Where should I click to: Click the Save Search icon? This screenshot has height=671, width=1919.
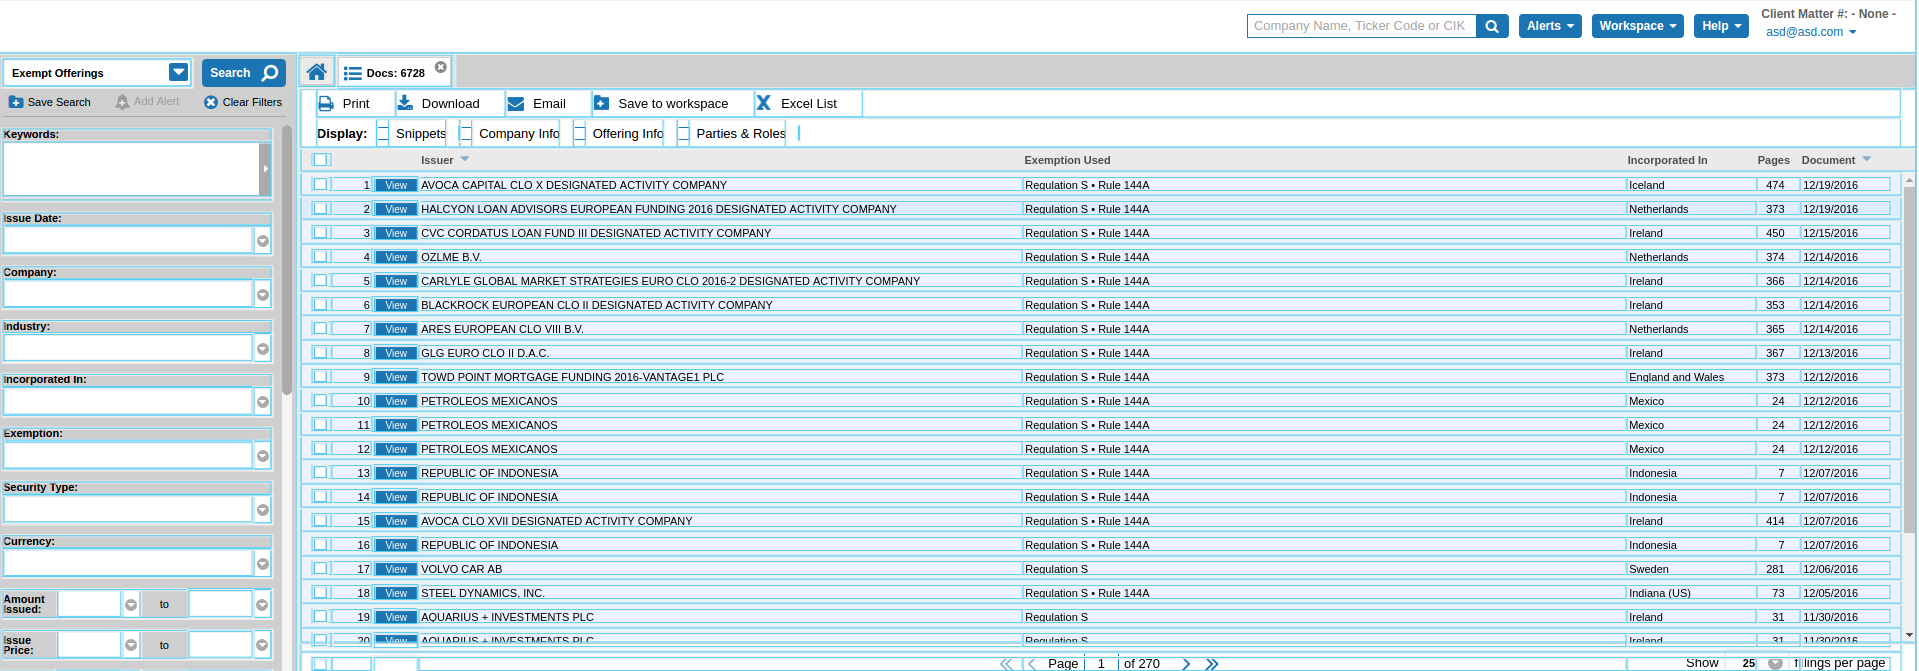(x=16, y=102)
